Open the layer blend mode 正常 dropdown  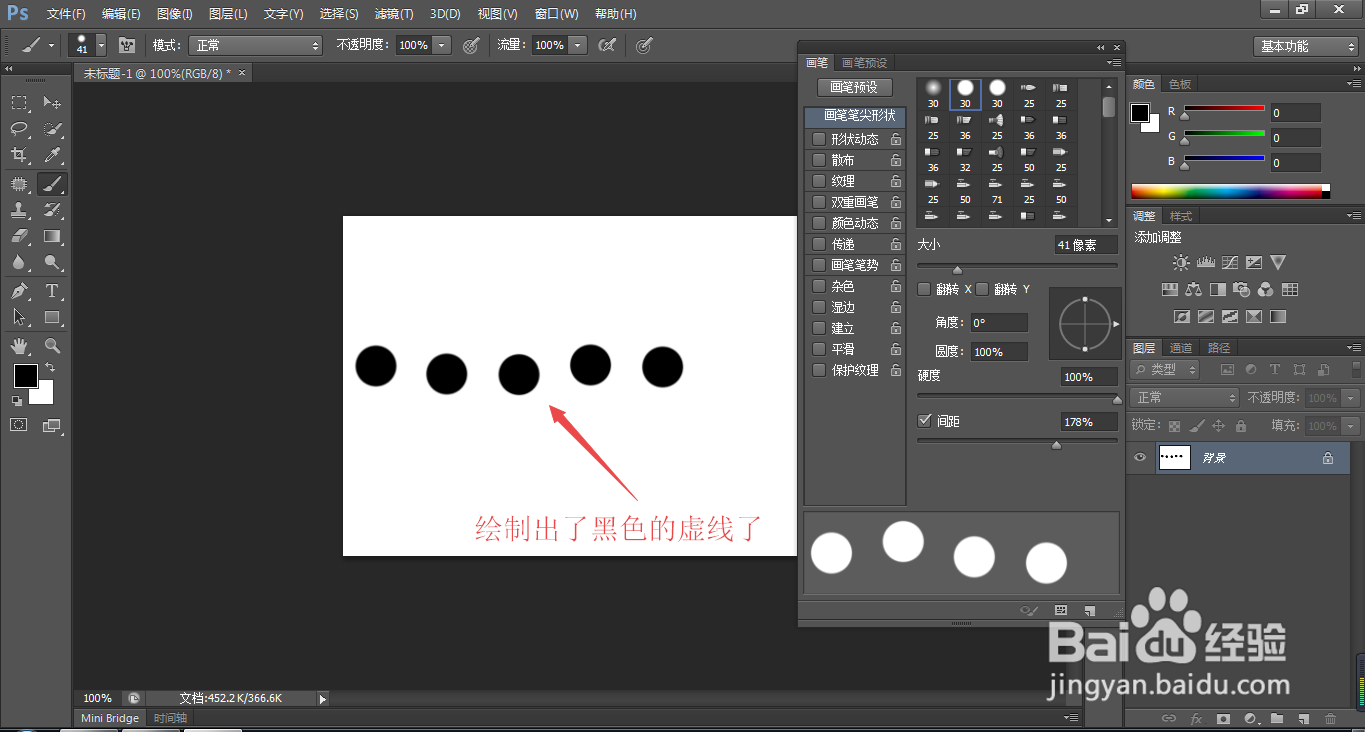coord(1186,397)
